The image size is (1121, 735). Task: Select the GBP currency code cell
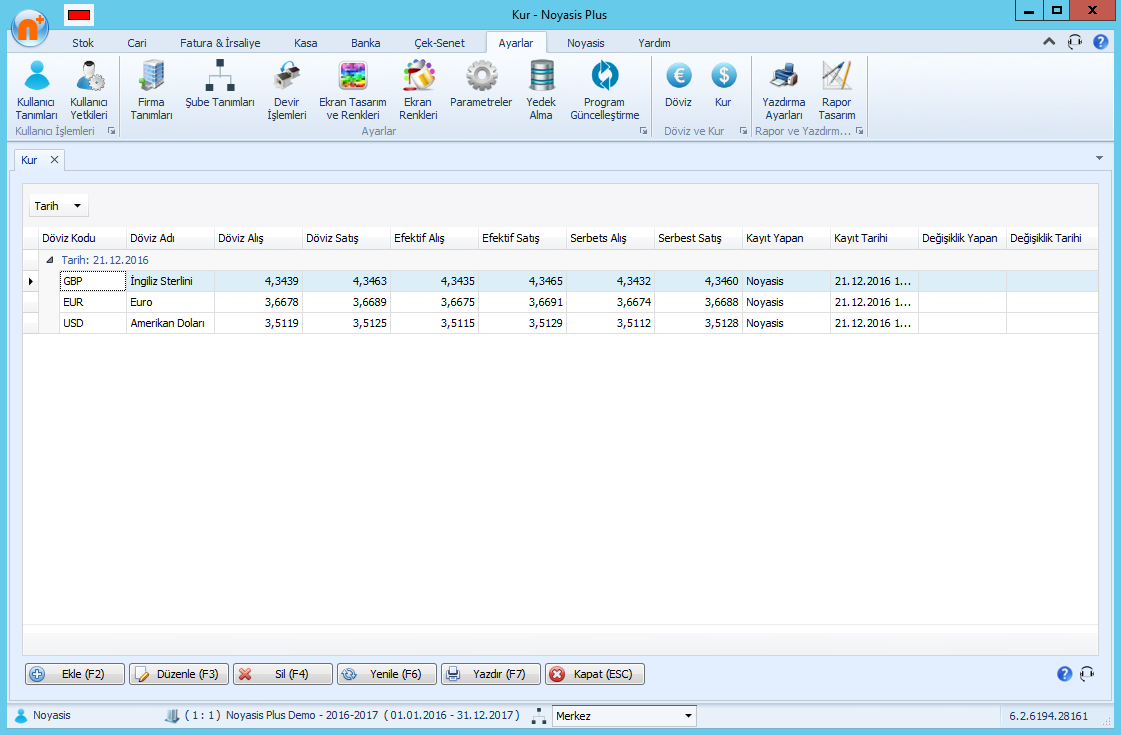coord(93,281)
